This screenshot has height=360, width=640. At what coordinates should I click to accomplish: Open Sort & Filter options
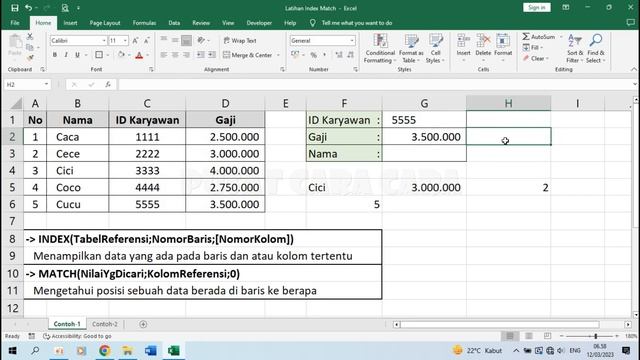tap(575, 49)
